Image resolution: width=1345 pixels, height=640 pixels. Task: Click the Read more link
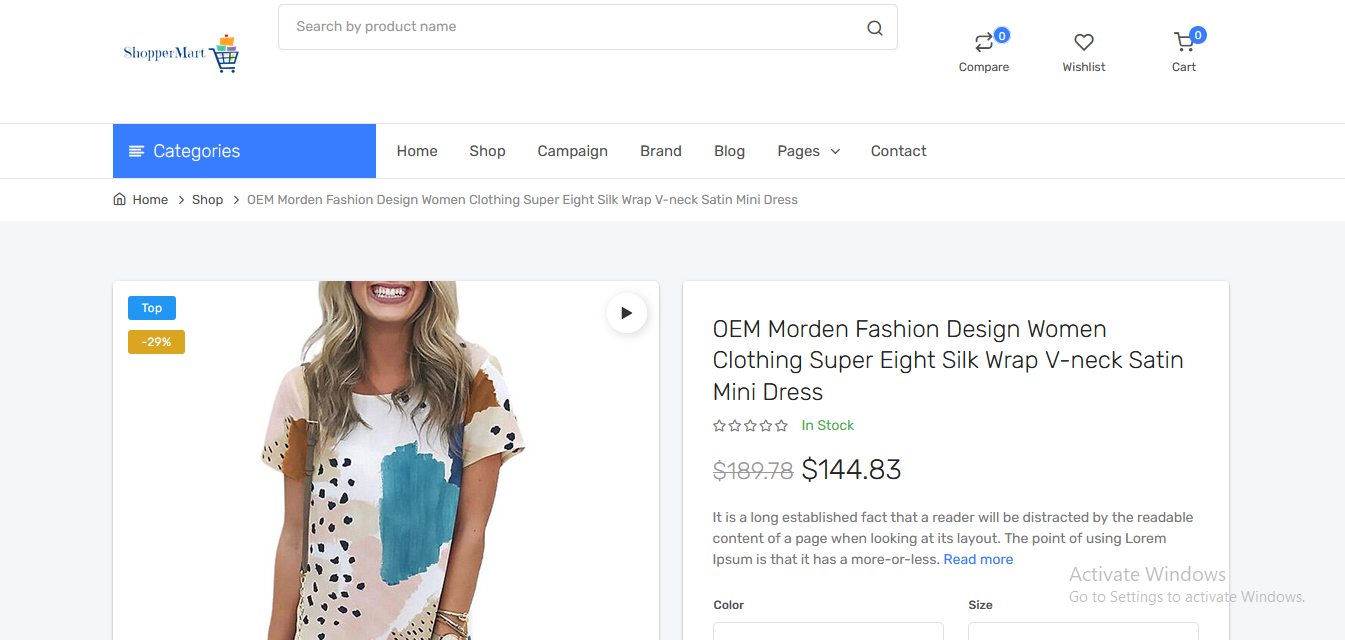(978, 559)
